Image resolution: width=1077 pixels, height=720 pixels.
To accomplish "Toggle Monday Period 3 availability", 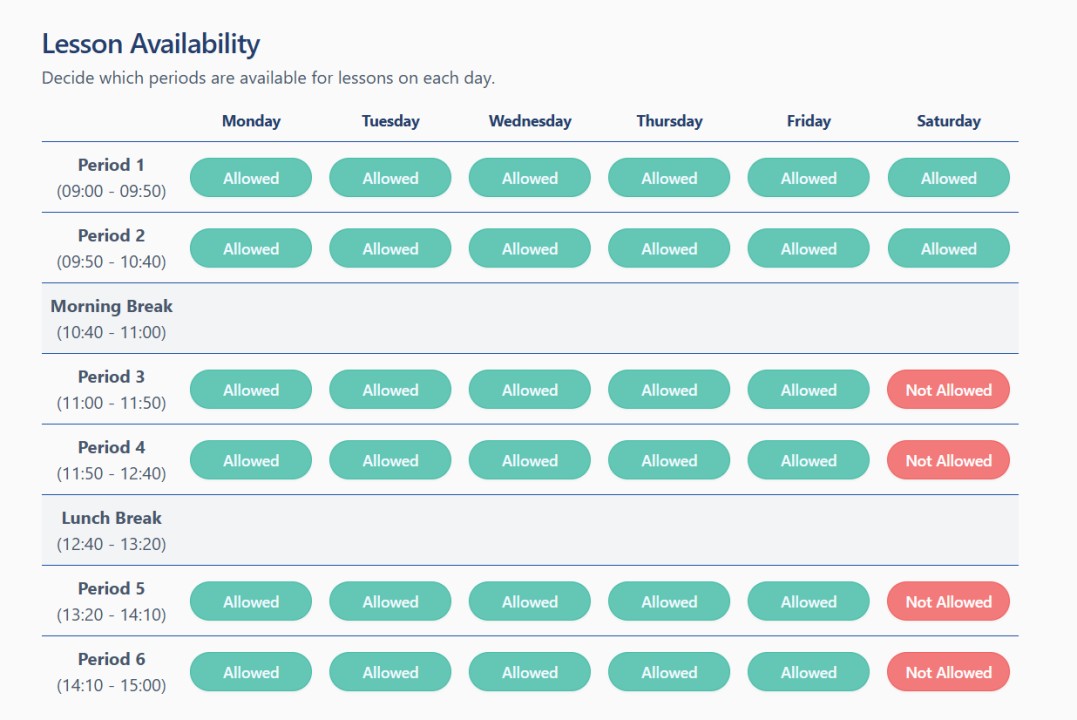I will click(x=250, y=389).
